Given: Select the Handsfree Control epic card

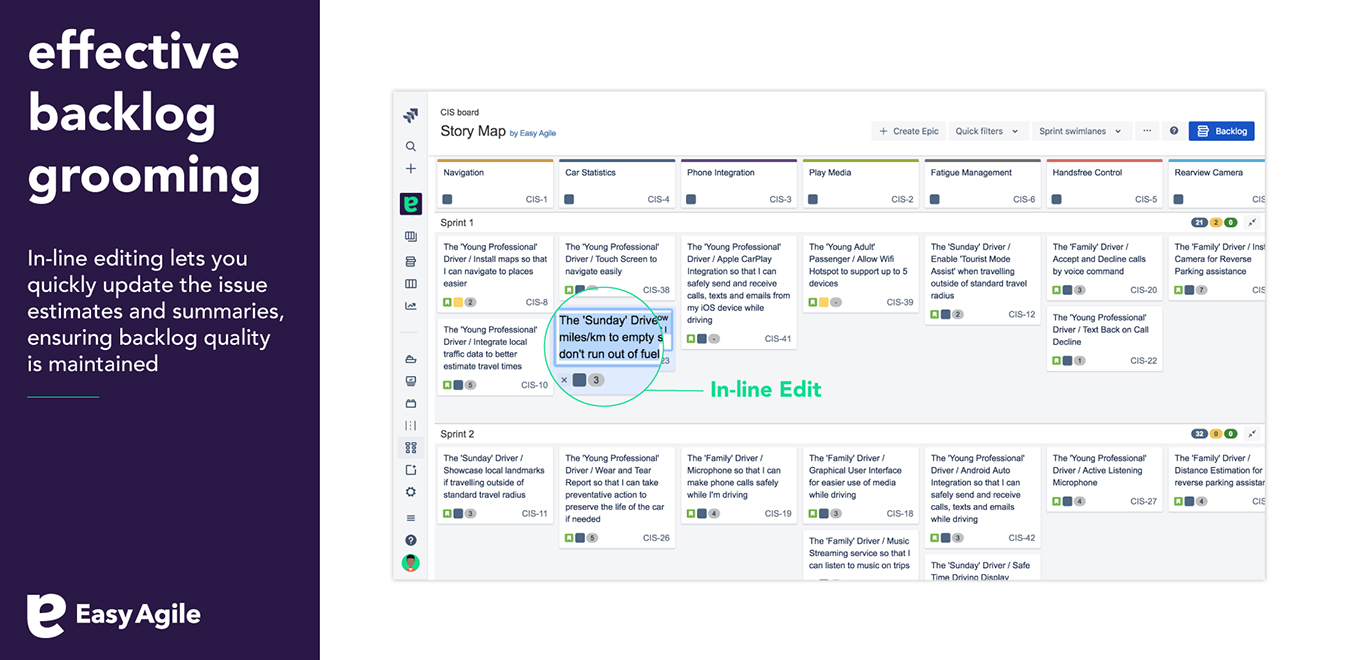Looking at the screenshot, I should (1105, 184).
